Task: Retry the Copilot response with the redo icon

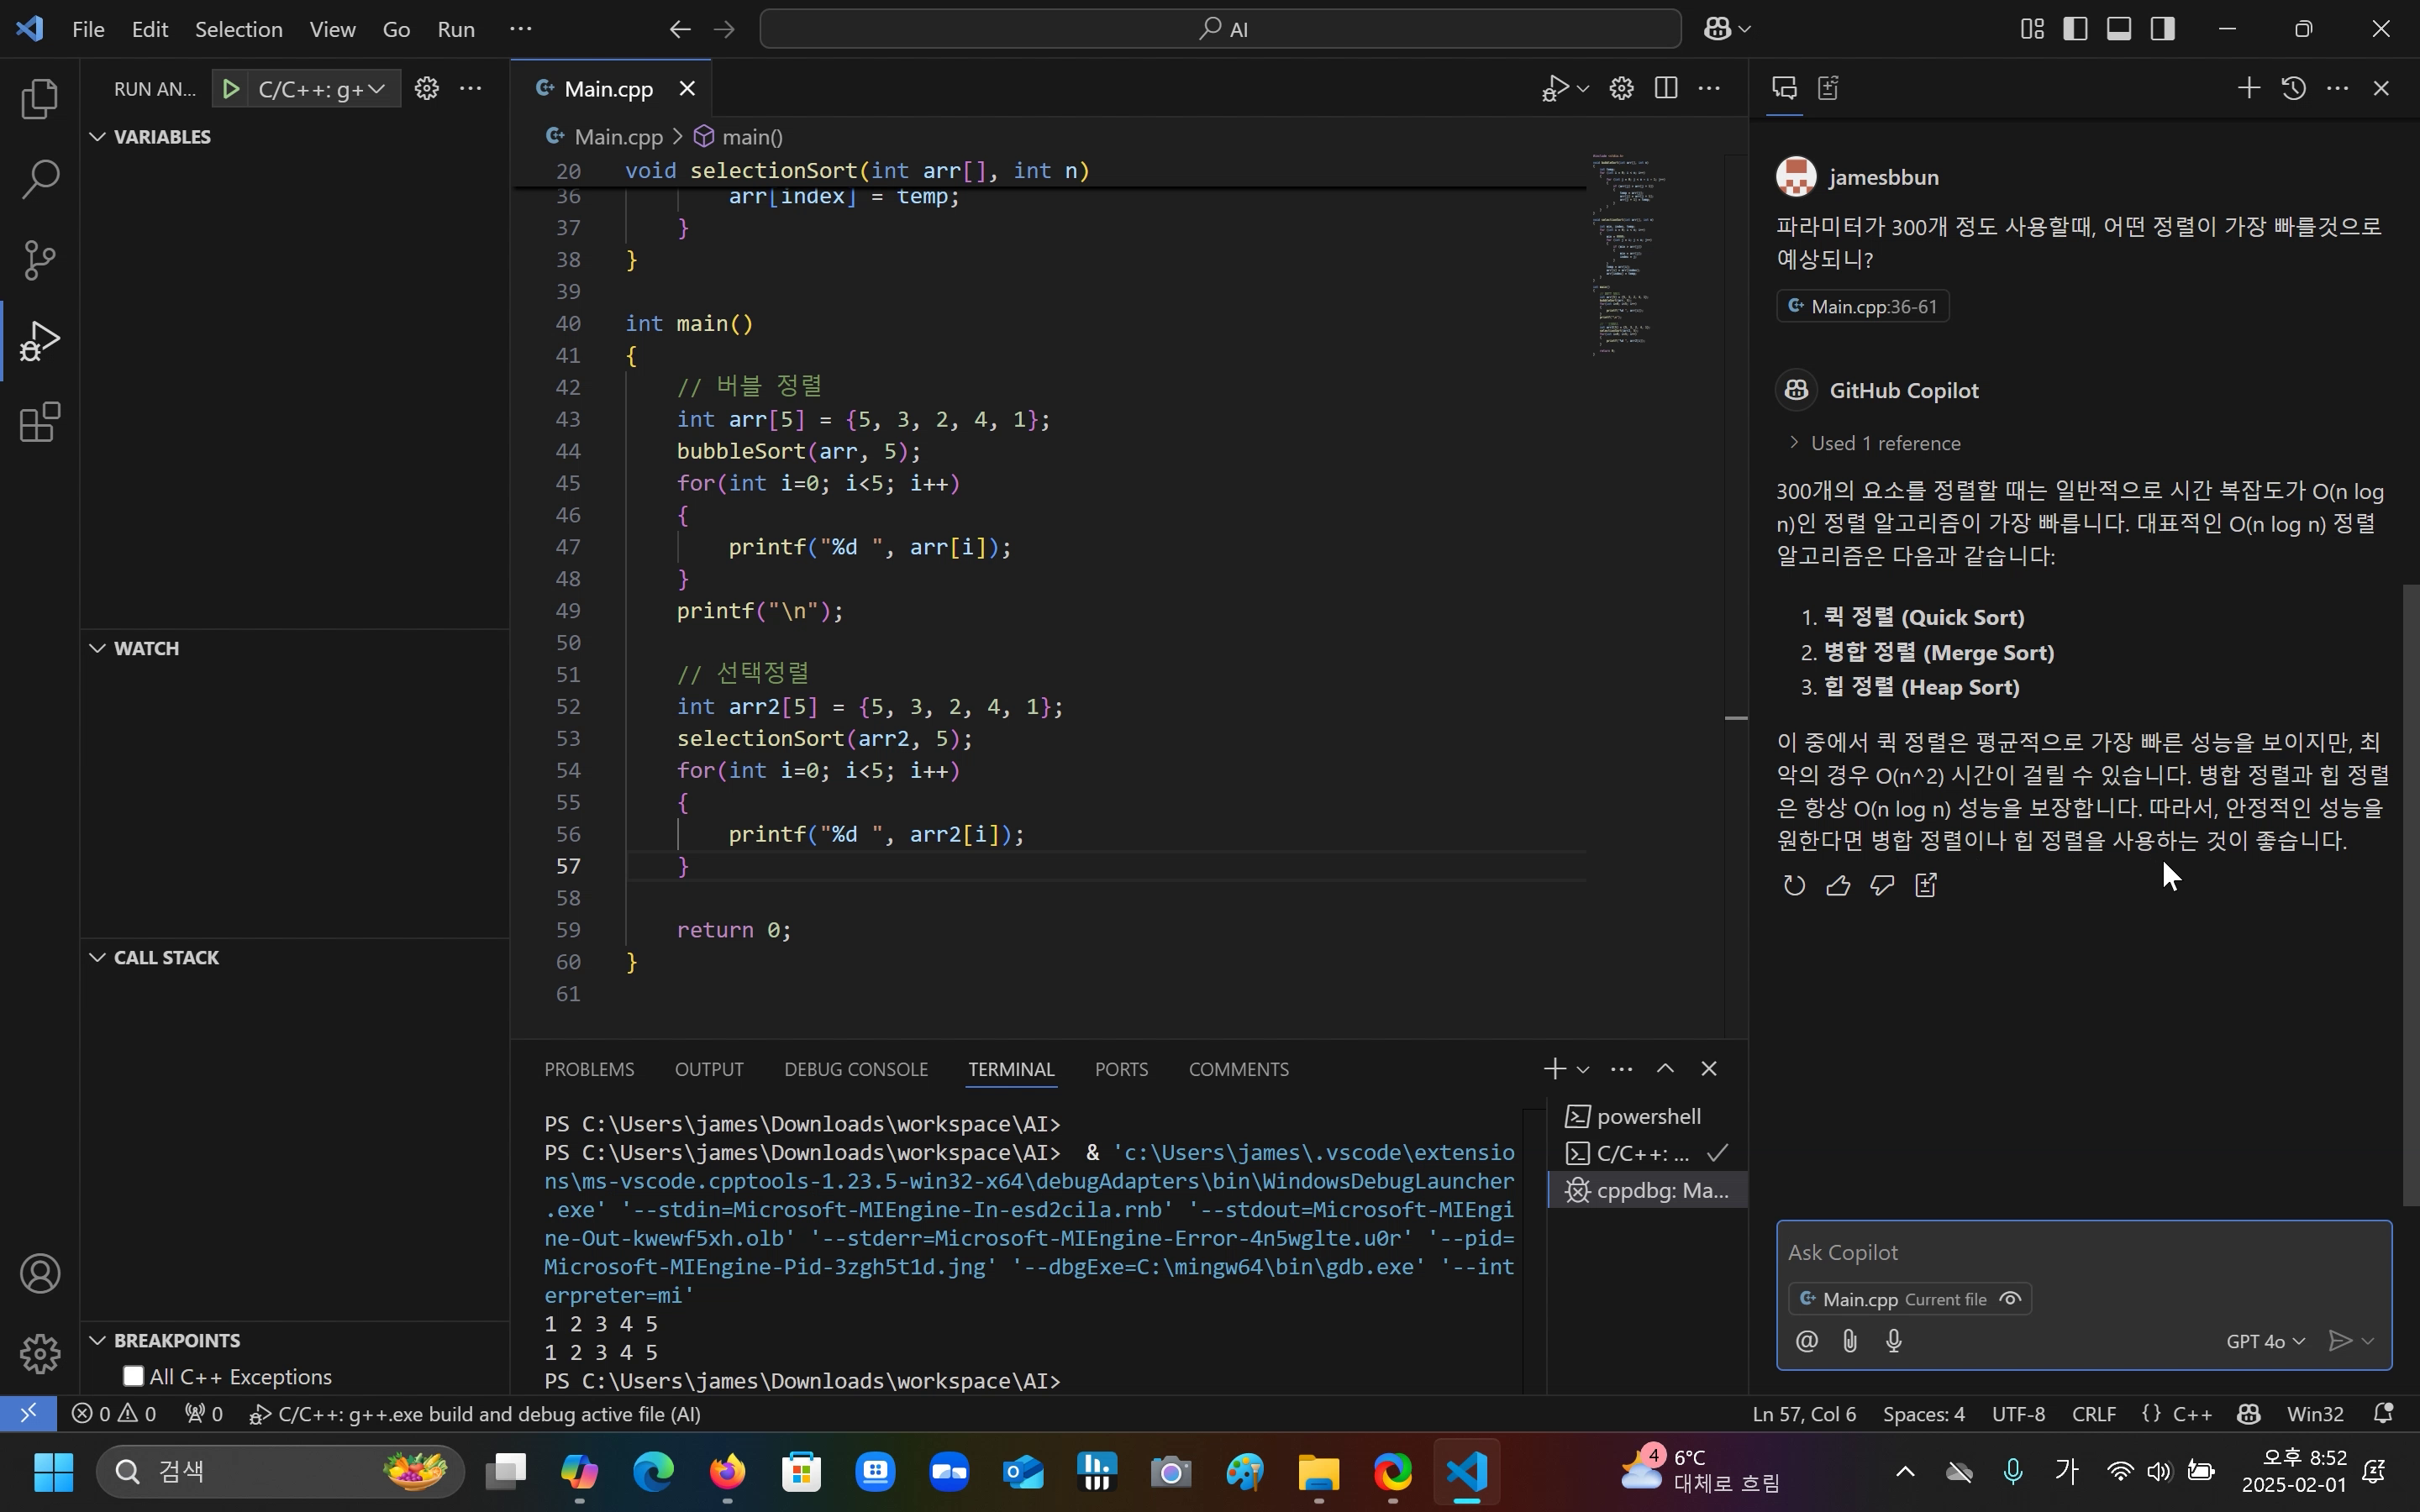Action: point(1794,885)
